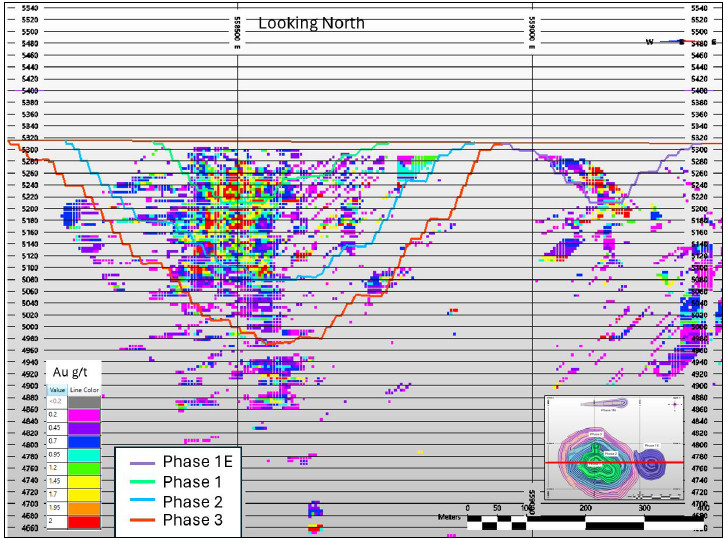The image size is (724, 539).
Task: Click the Meters scale bar label
Action: [450, 517]
